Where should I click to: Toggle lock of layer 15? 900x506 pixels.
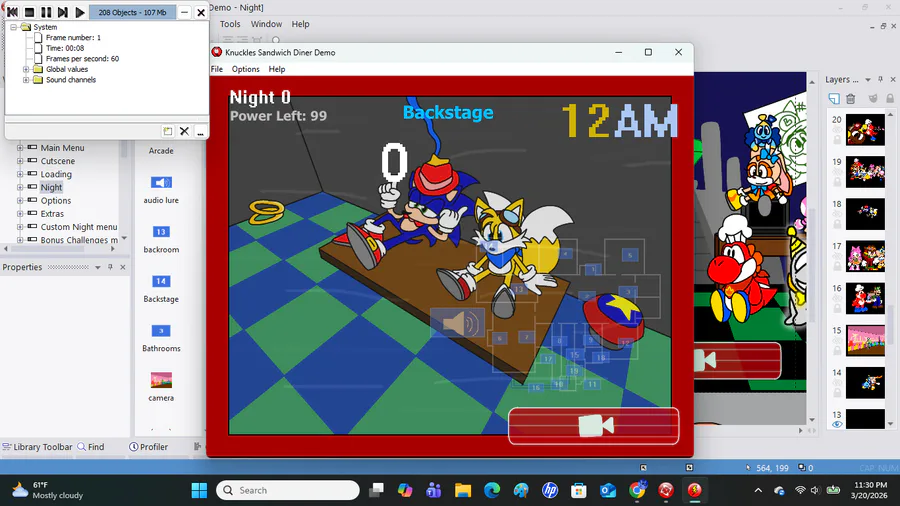coord(837,351)
